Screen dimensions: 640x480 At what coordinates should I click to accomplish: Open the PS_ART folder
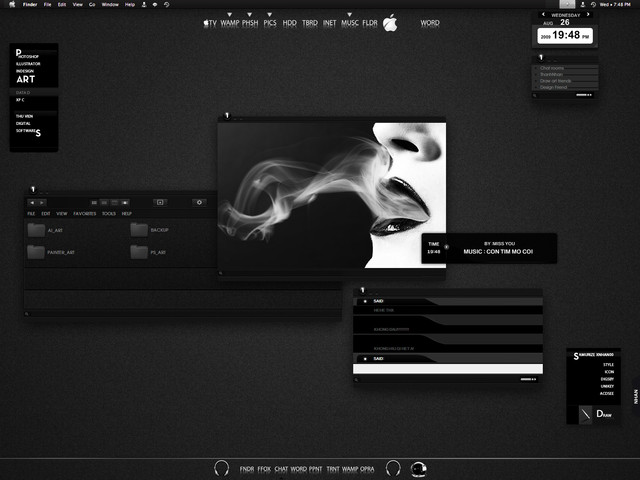point(139,252)
